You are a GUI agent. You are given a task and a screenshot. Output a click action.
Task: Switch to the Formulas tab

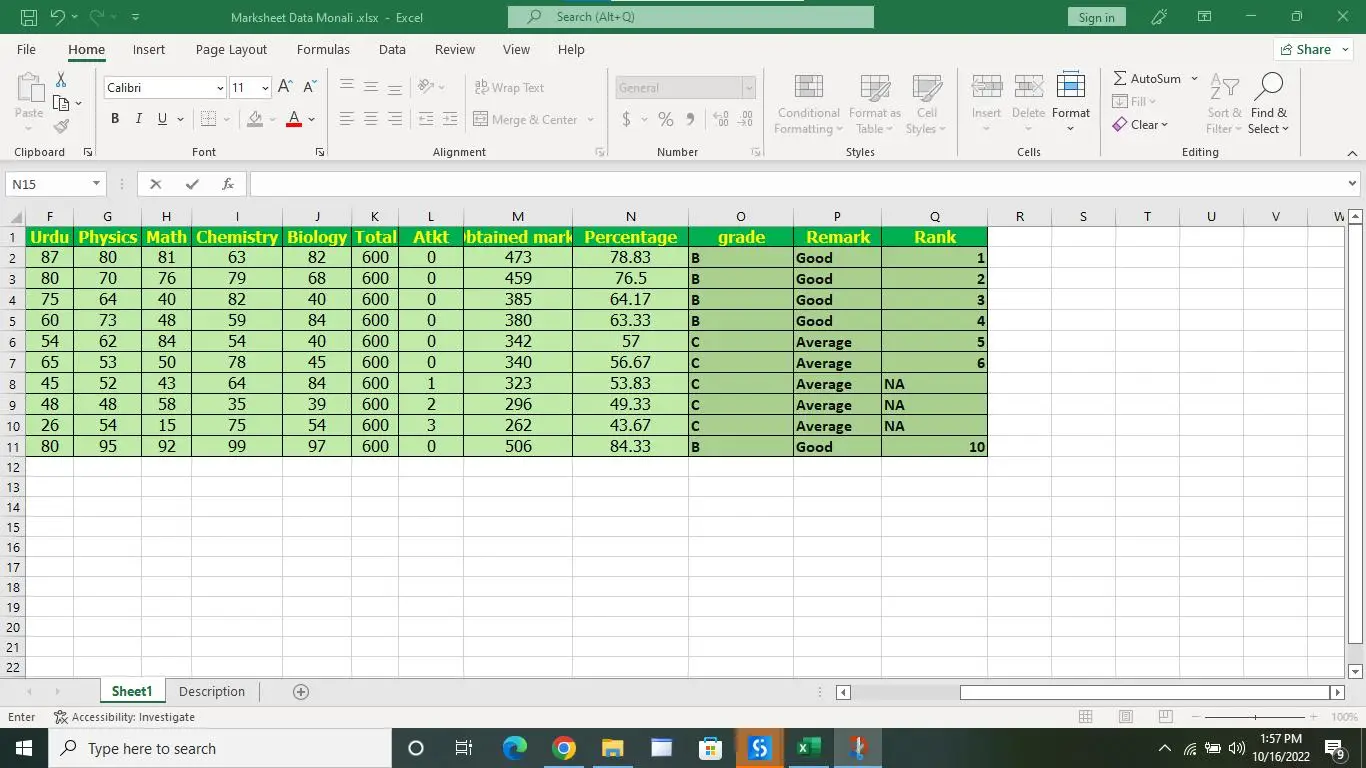[x=323, y=49]
